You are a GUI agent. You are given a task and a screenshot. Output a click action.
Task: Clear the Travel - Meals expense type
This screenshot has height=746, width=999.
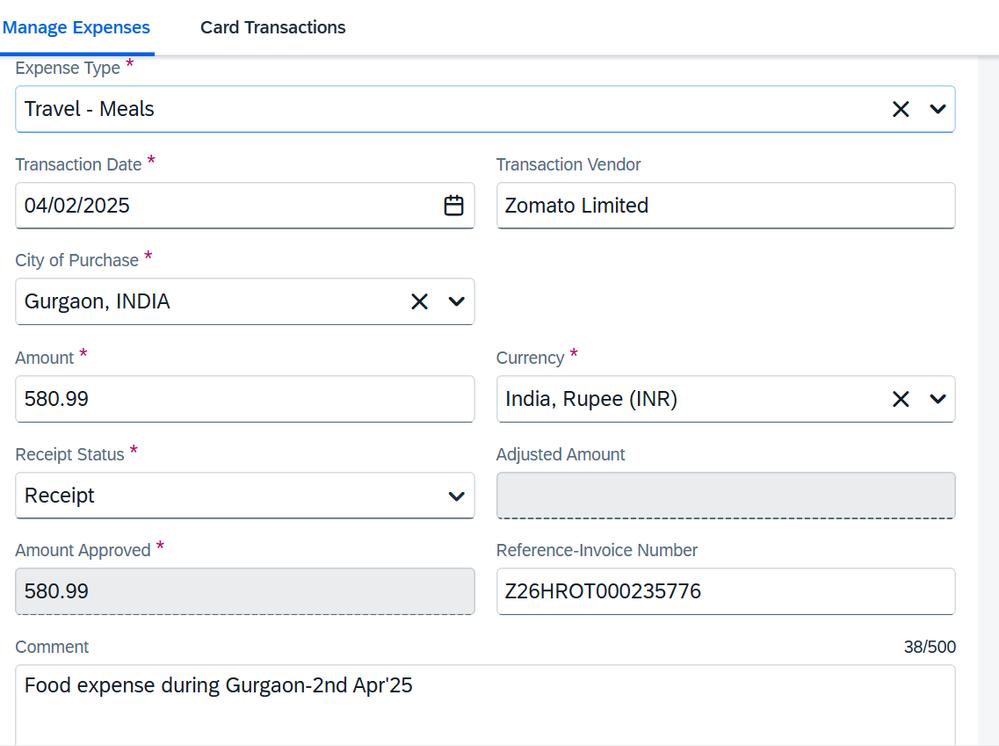(x=900, y=109)
